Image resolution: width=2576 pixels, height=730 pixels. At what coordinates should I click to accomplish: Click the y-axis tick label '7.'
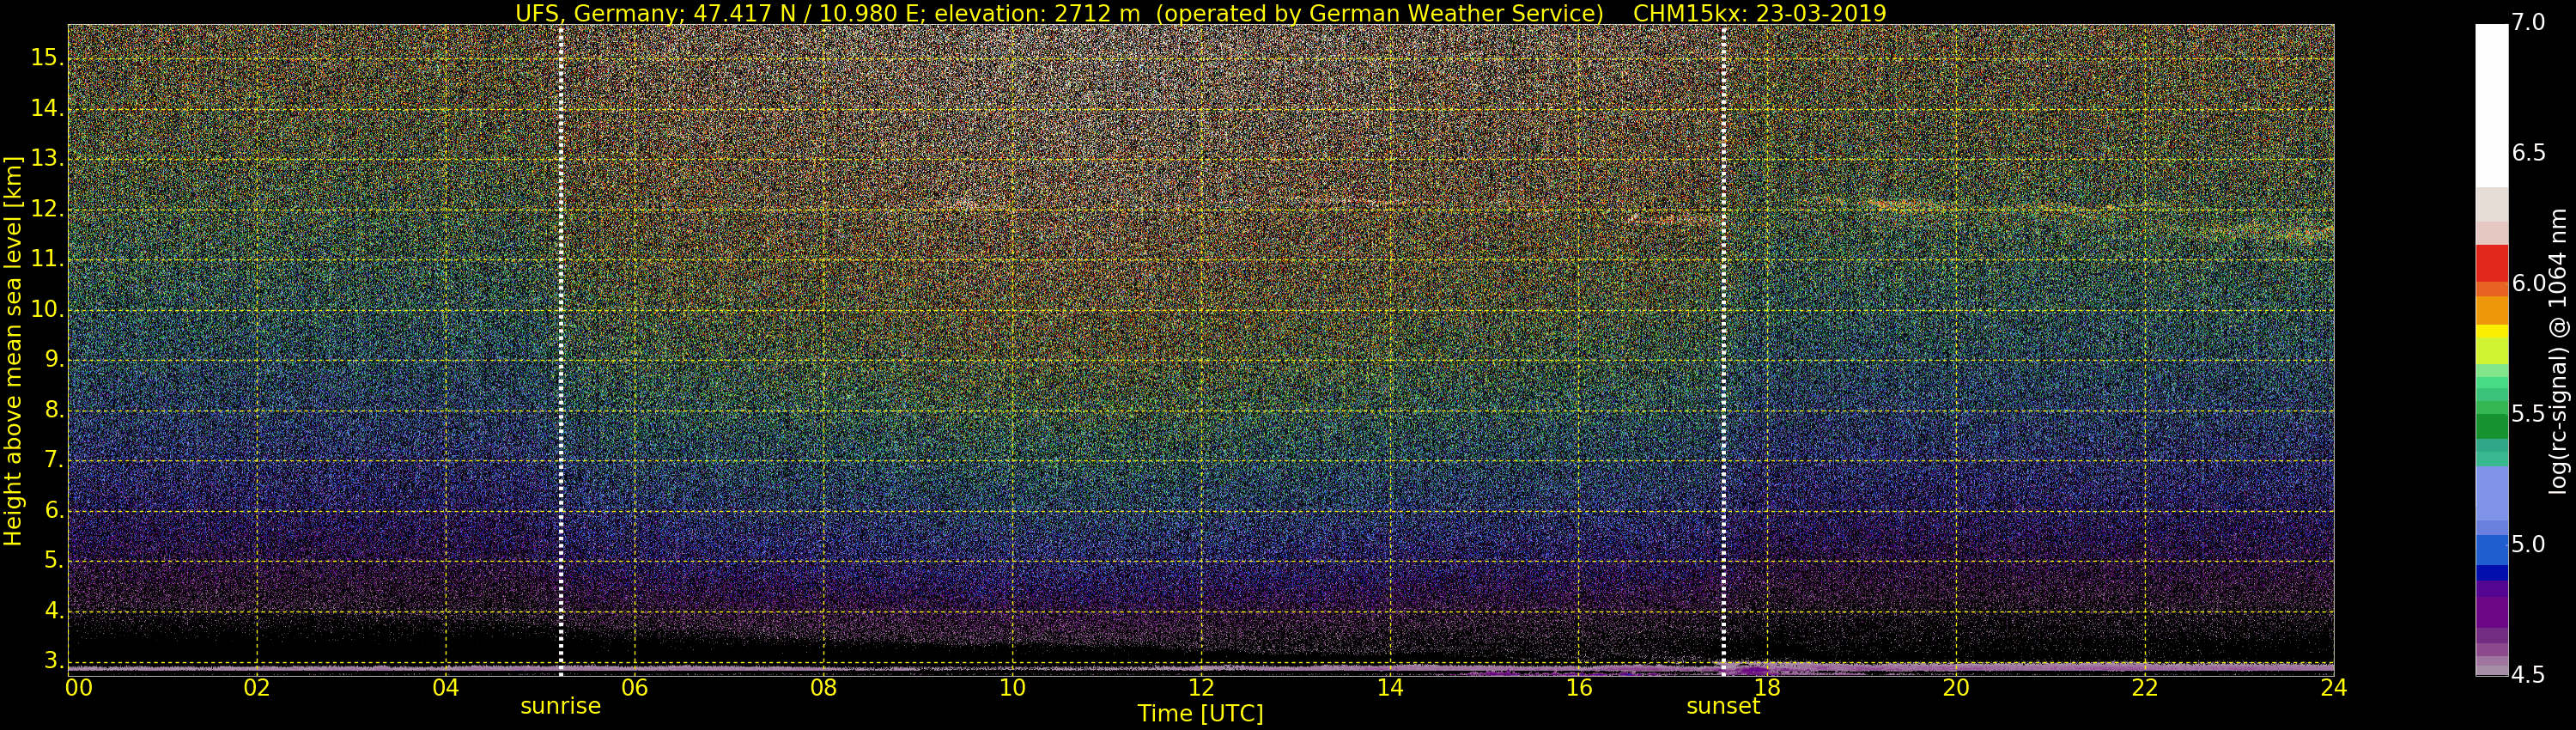[52, 461]
